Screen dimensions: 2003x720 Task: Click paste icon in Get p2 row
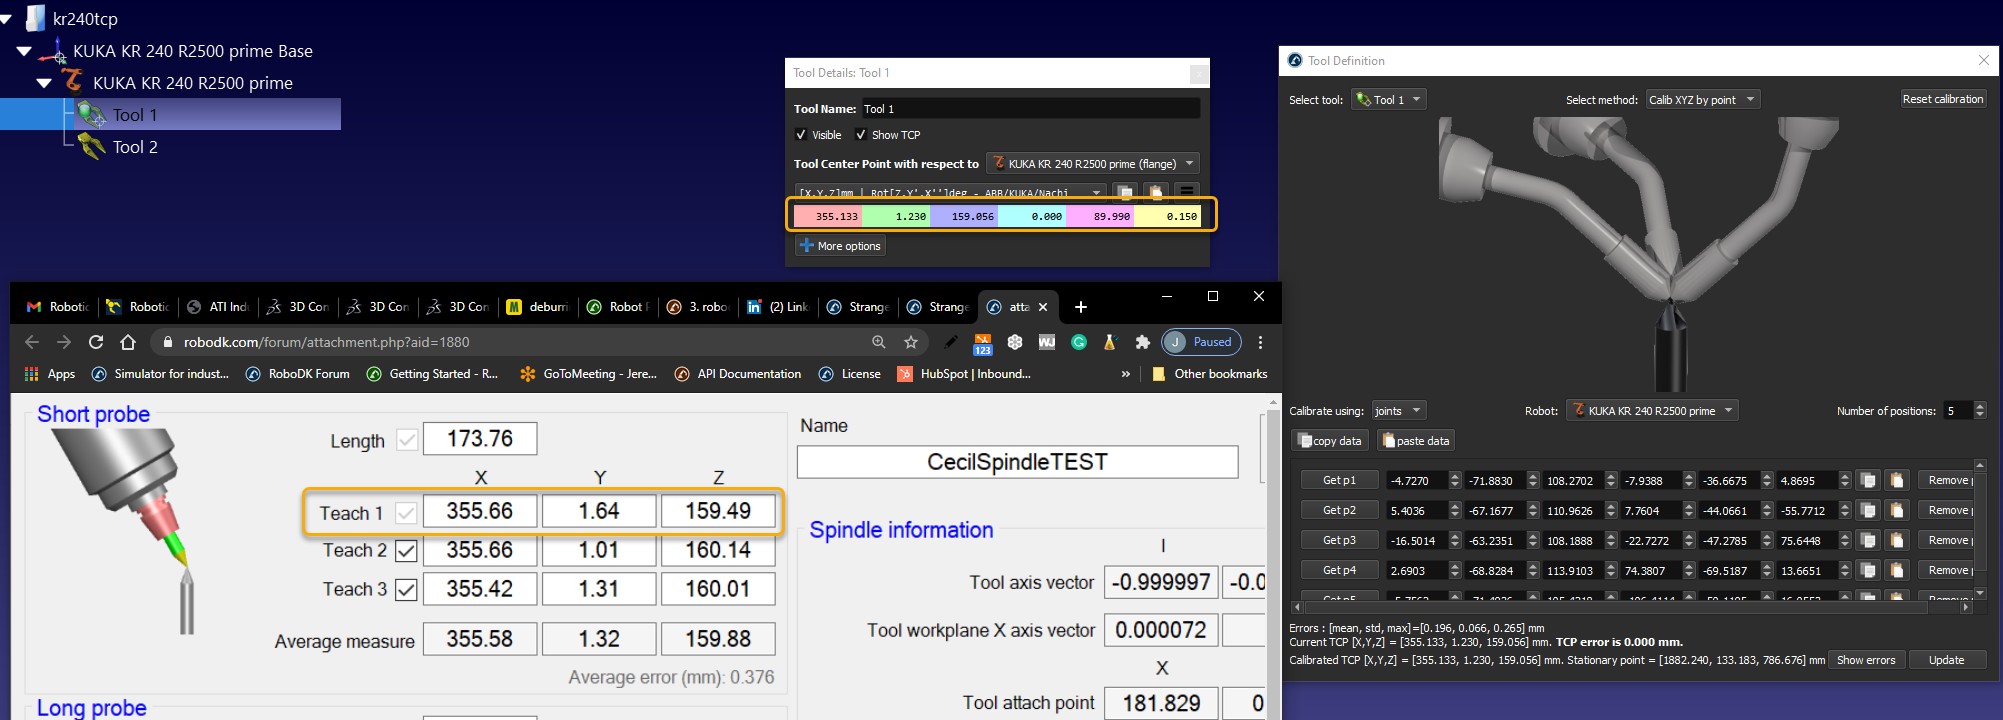tap(1896, 511)
